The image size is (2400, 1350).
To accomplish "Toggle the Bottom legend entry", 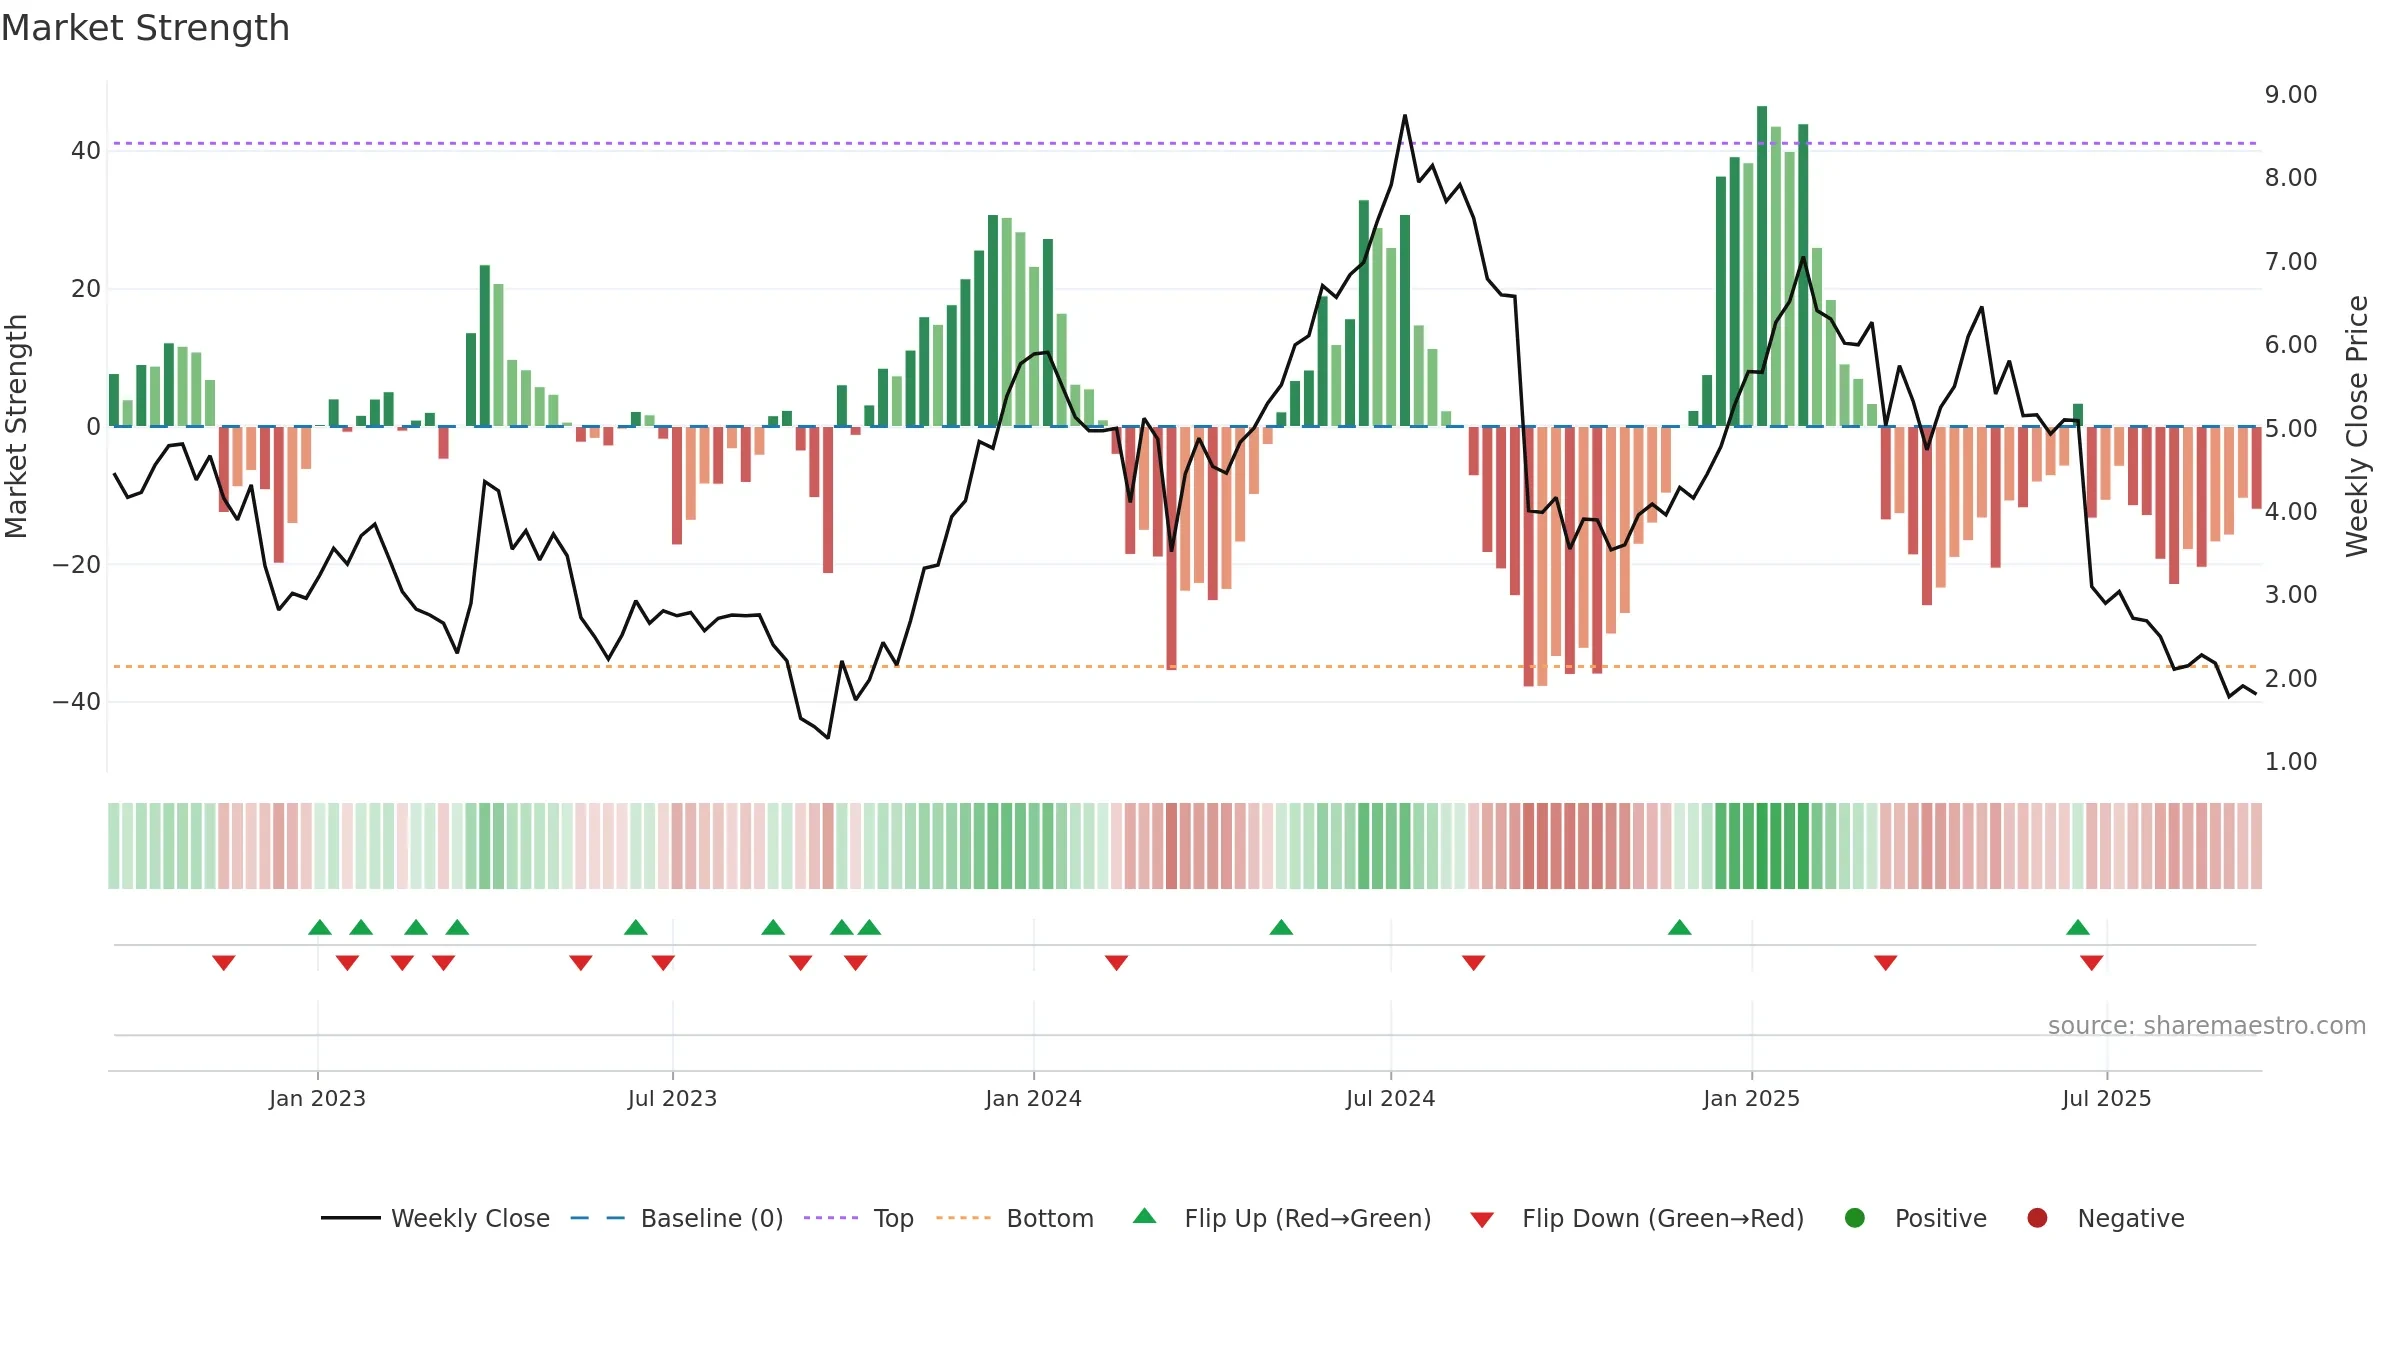I will pos(1015,1218).
